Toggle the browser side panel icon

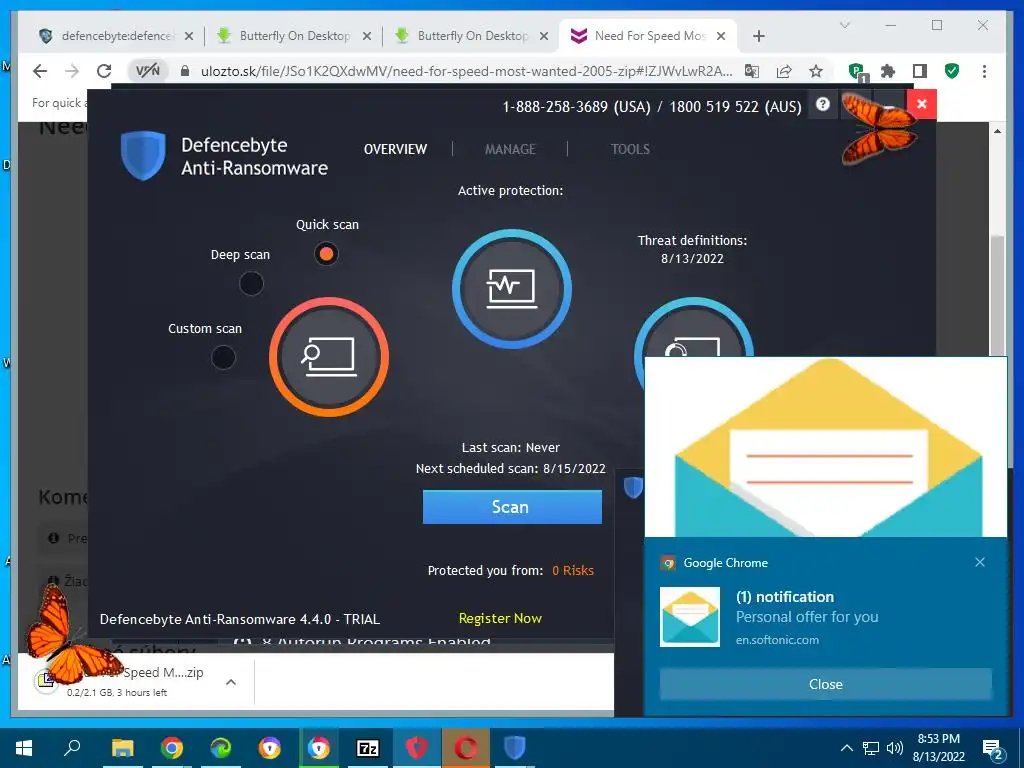tap(920, 71)
